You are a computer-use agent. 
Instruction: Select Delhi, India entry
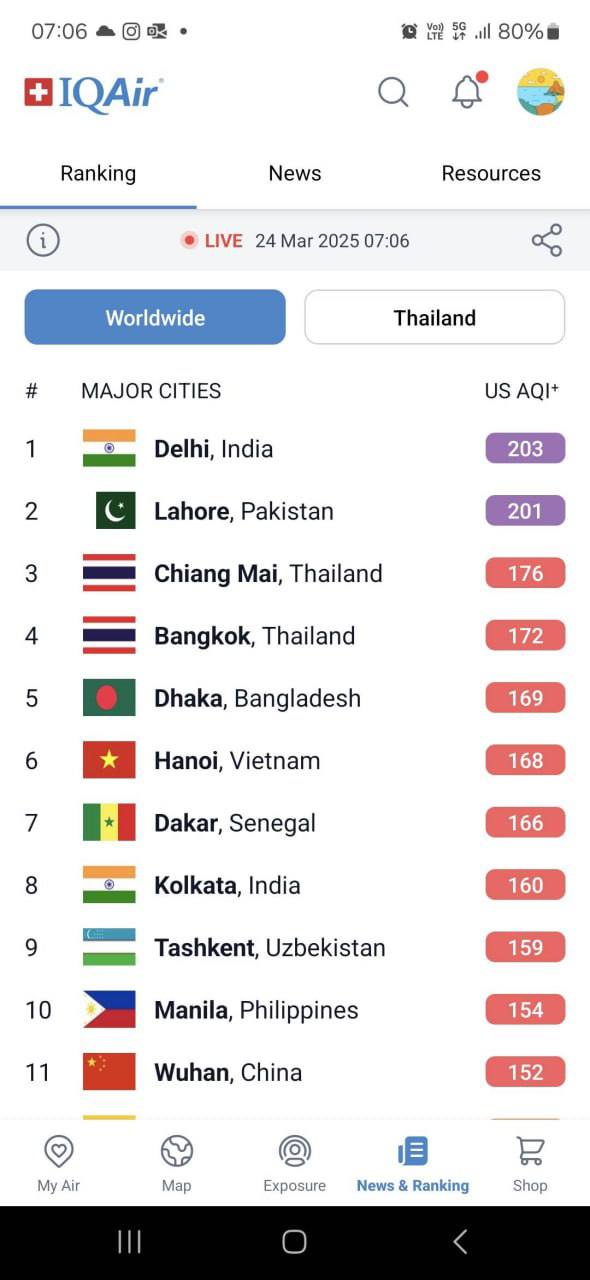(295, 448)
